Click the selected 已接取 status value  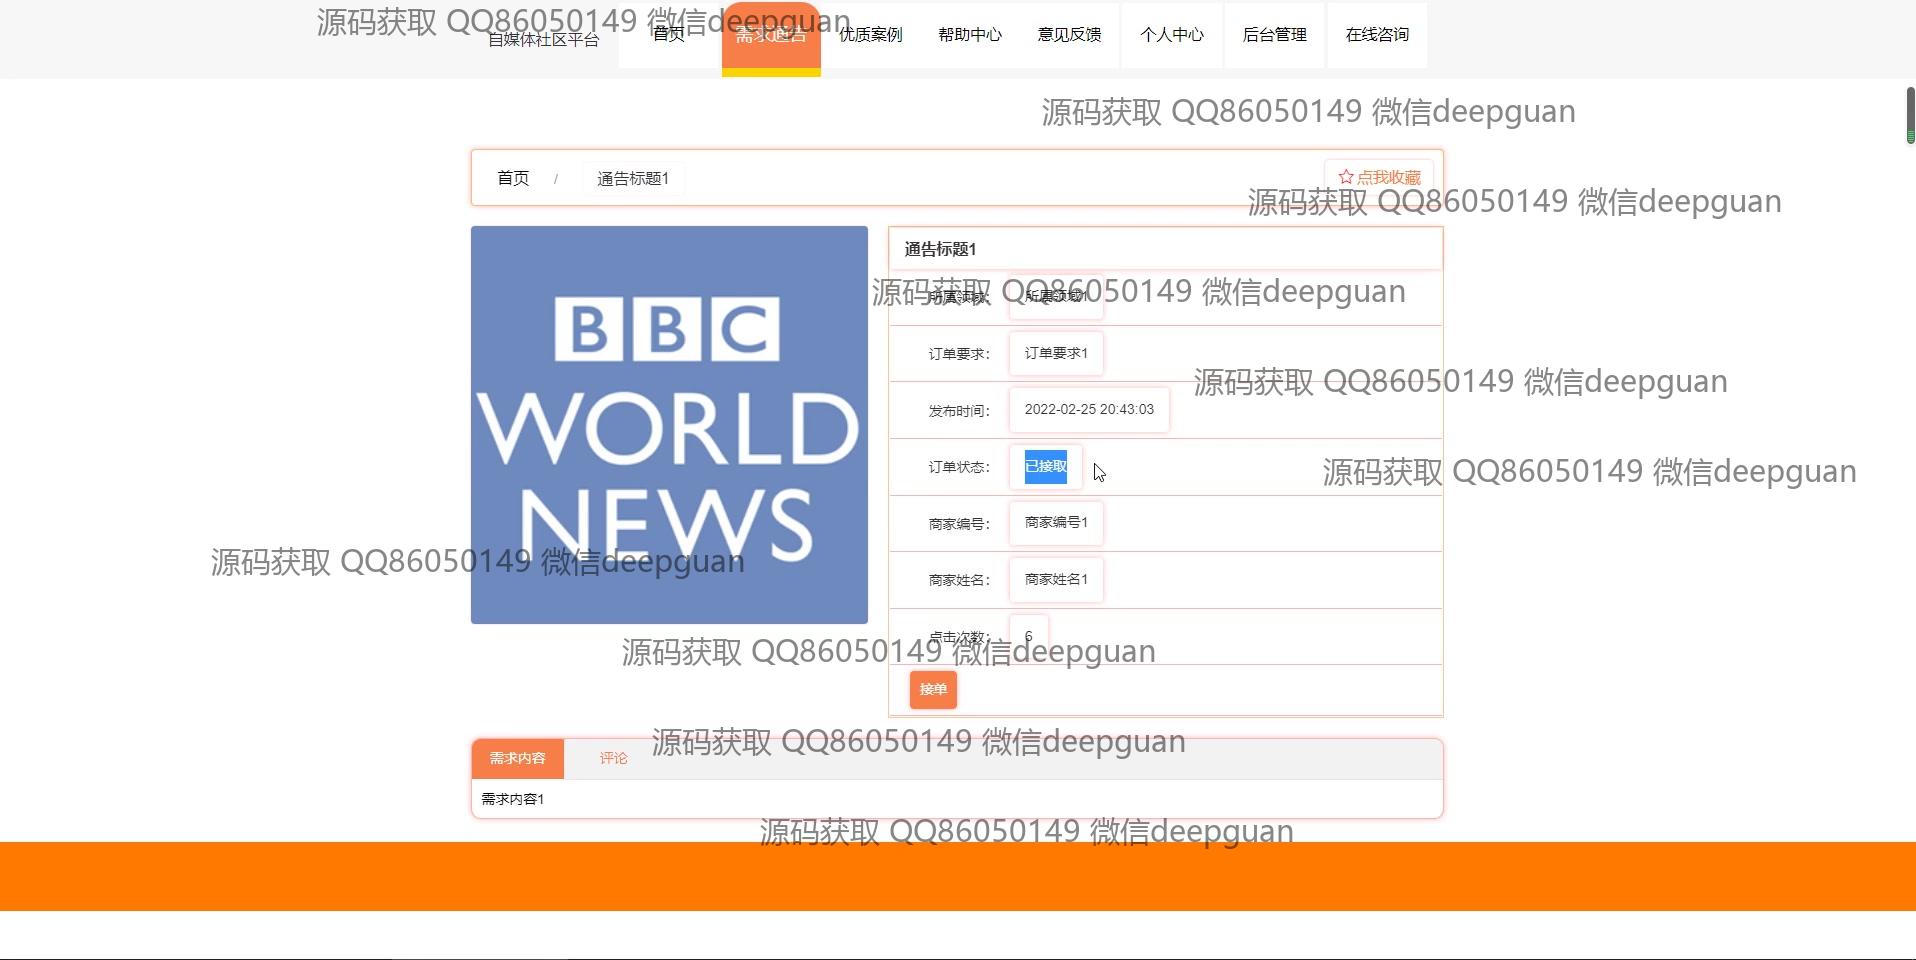coord(1046,466)
